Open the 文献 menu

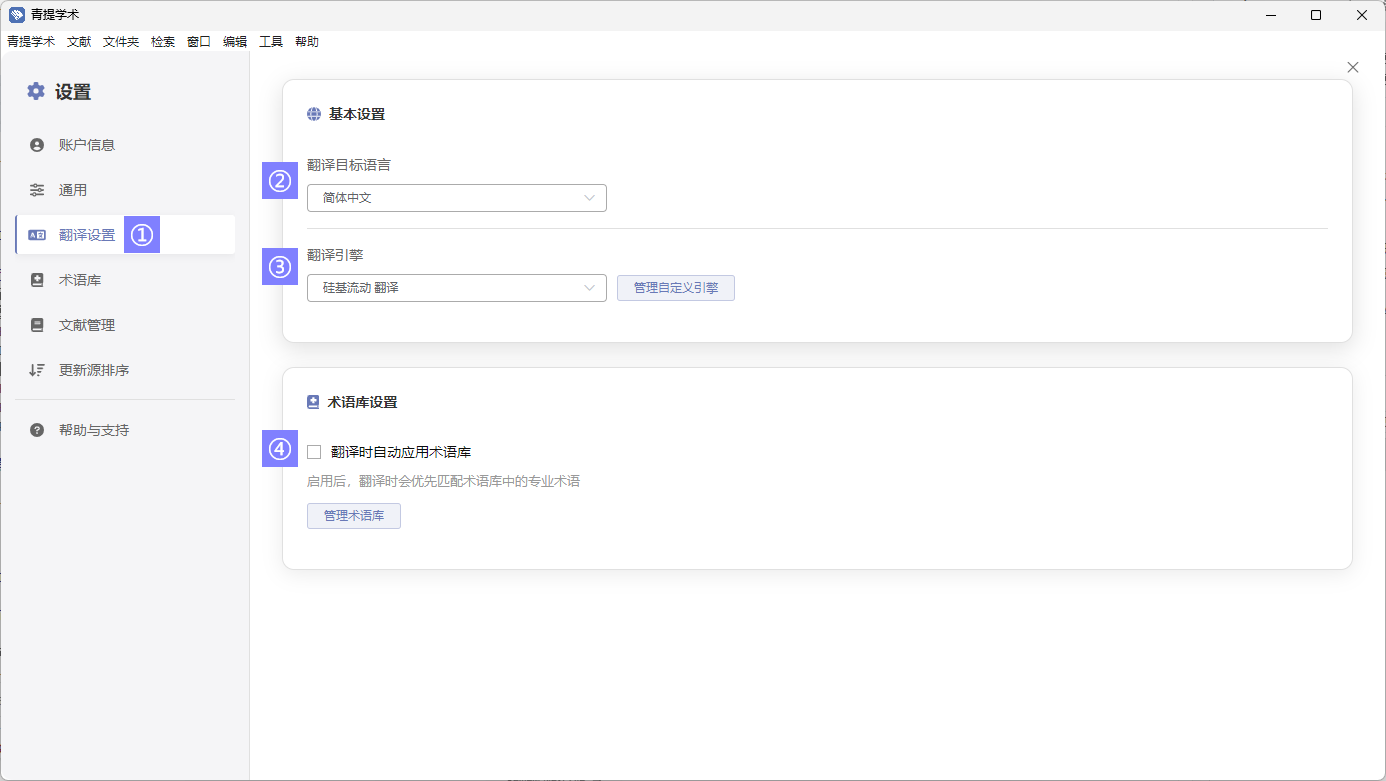pyautogui.click(x=79, y=42)
